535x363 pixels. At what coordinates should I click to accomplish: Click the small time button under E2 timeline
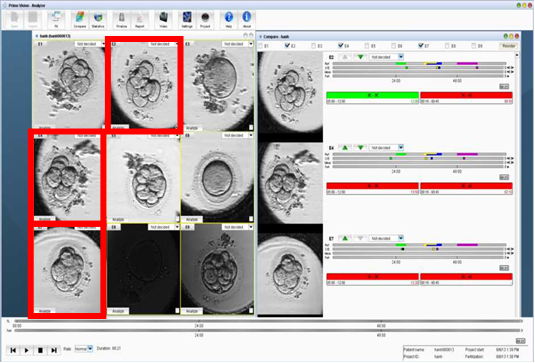coord(504,87)
